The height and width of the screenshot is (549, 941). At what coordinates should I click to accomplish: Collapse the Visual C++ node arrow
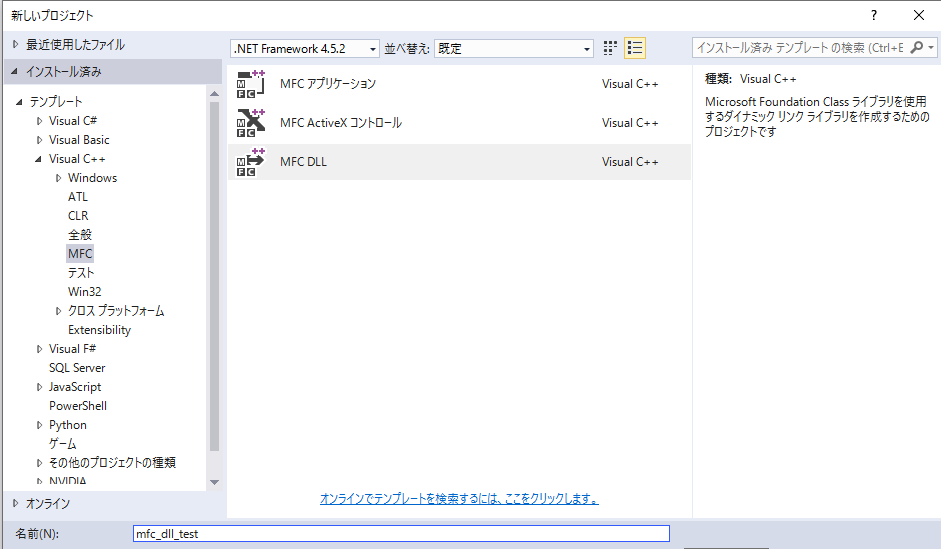tap(38, 159)
